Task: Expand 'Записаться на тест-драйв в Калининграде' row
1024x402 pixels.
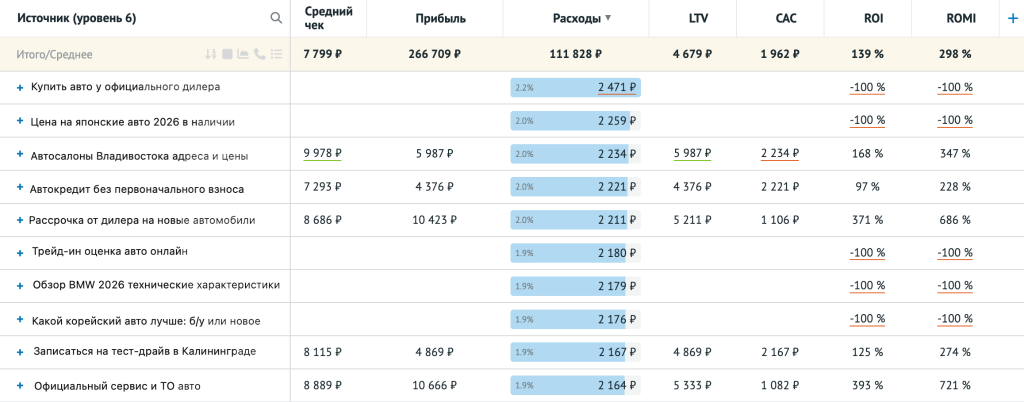Action: (x=20, y=352)
